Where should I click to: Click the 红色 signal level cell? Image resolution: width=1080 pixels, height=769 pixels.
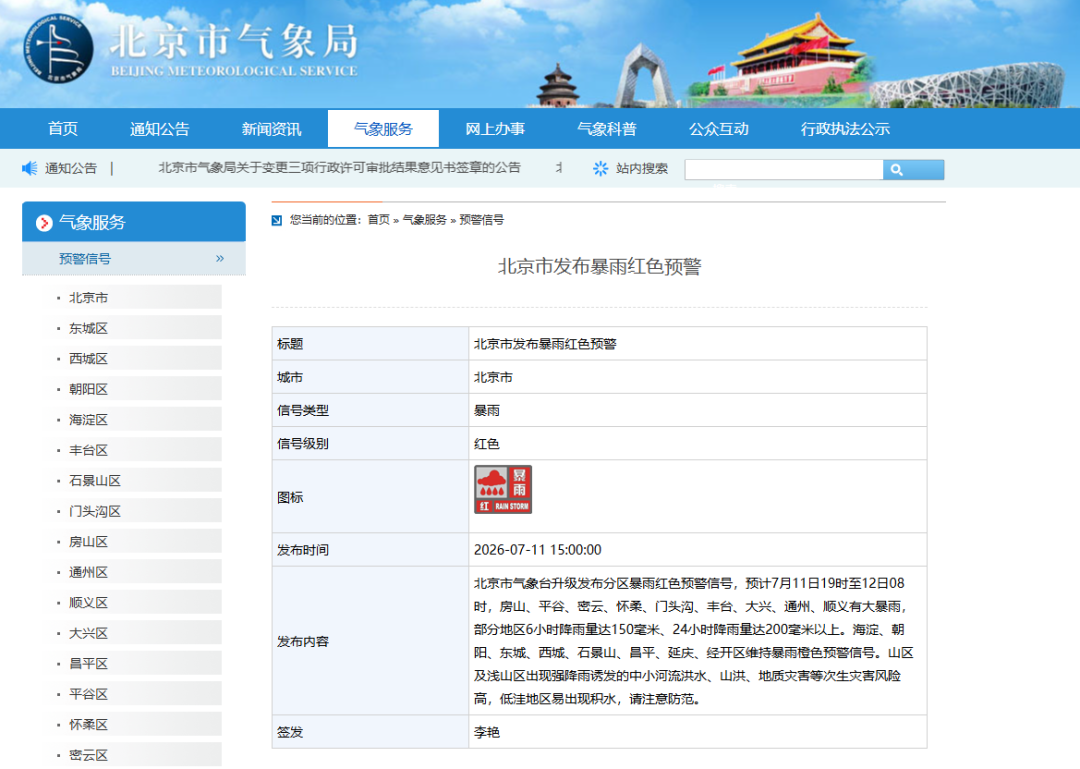tap(487, 444)
